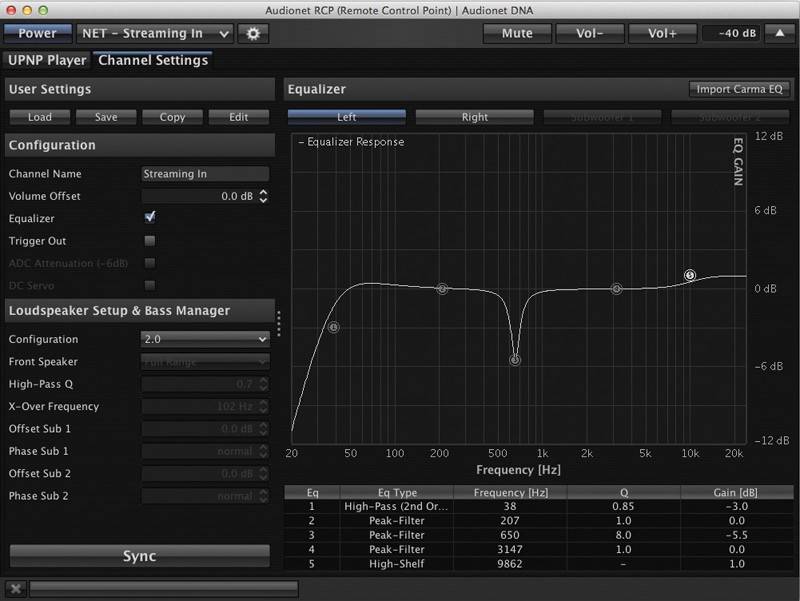Click the Channel Name input field
Viewport: 800px width, 601px height.
205,174
